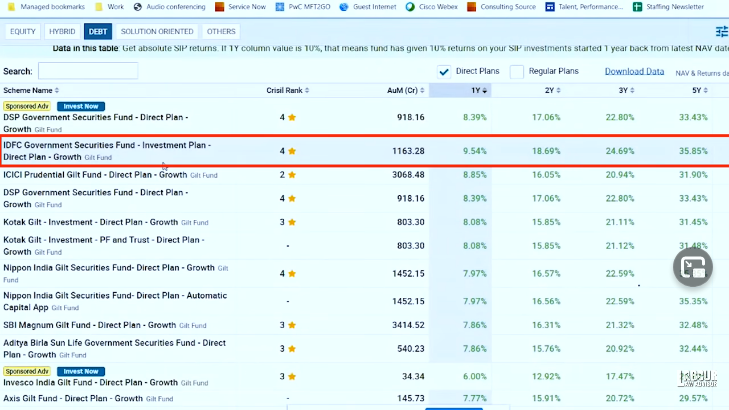Open Aditya Birla Sun Life Government Securities Fund
Image resolution: width=729 pixels, height=410 pixels.
[114, 349]
